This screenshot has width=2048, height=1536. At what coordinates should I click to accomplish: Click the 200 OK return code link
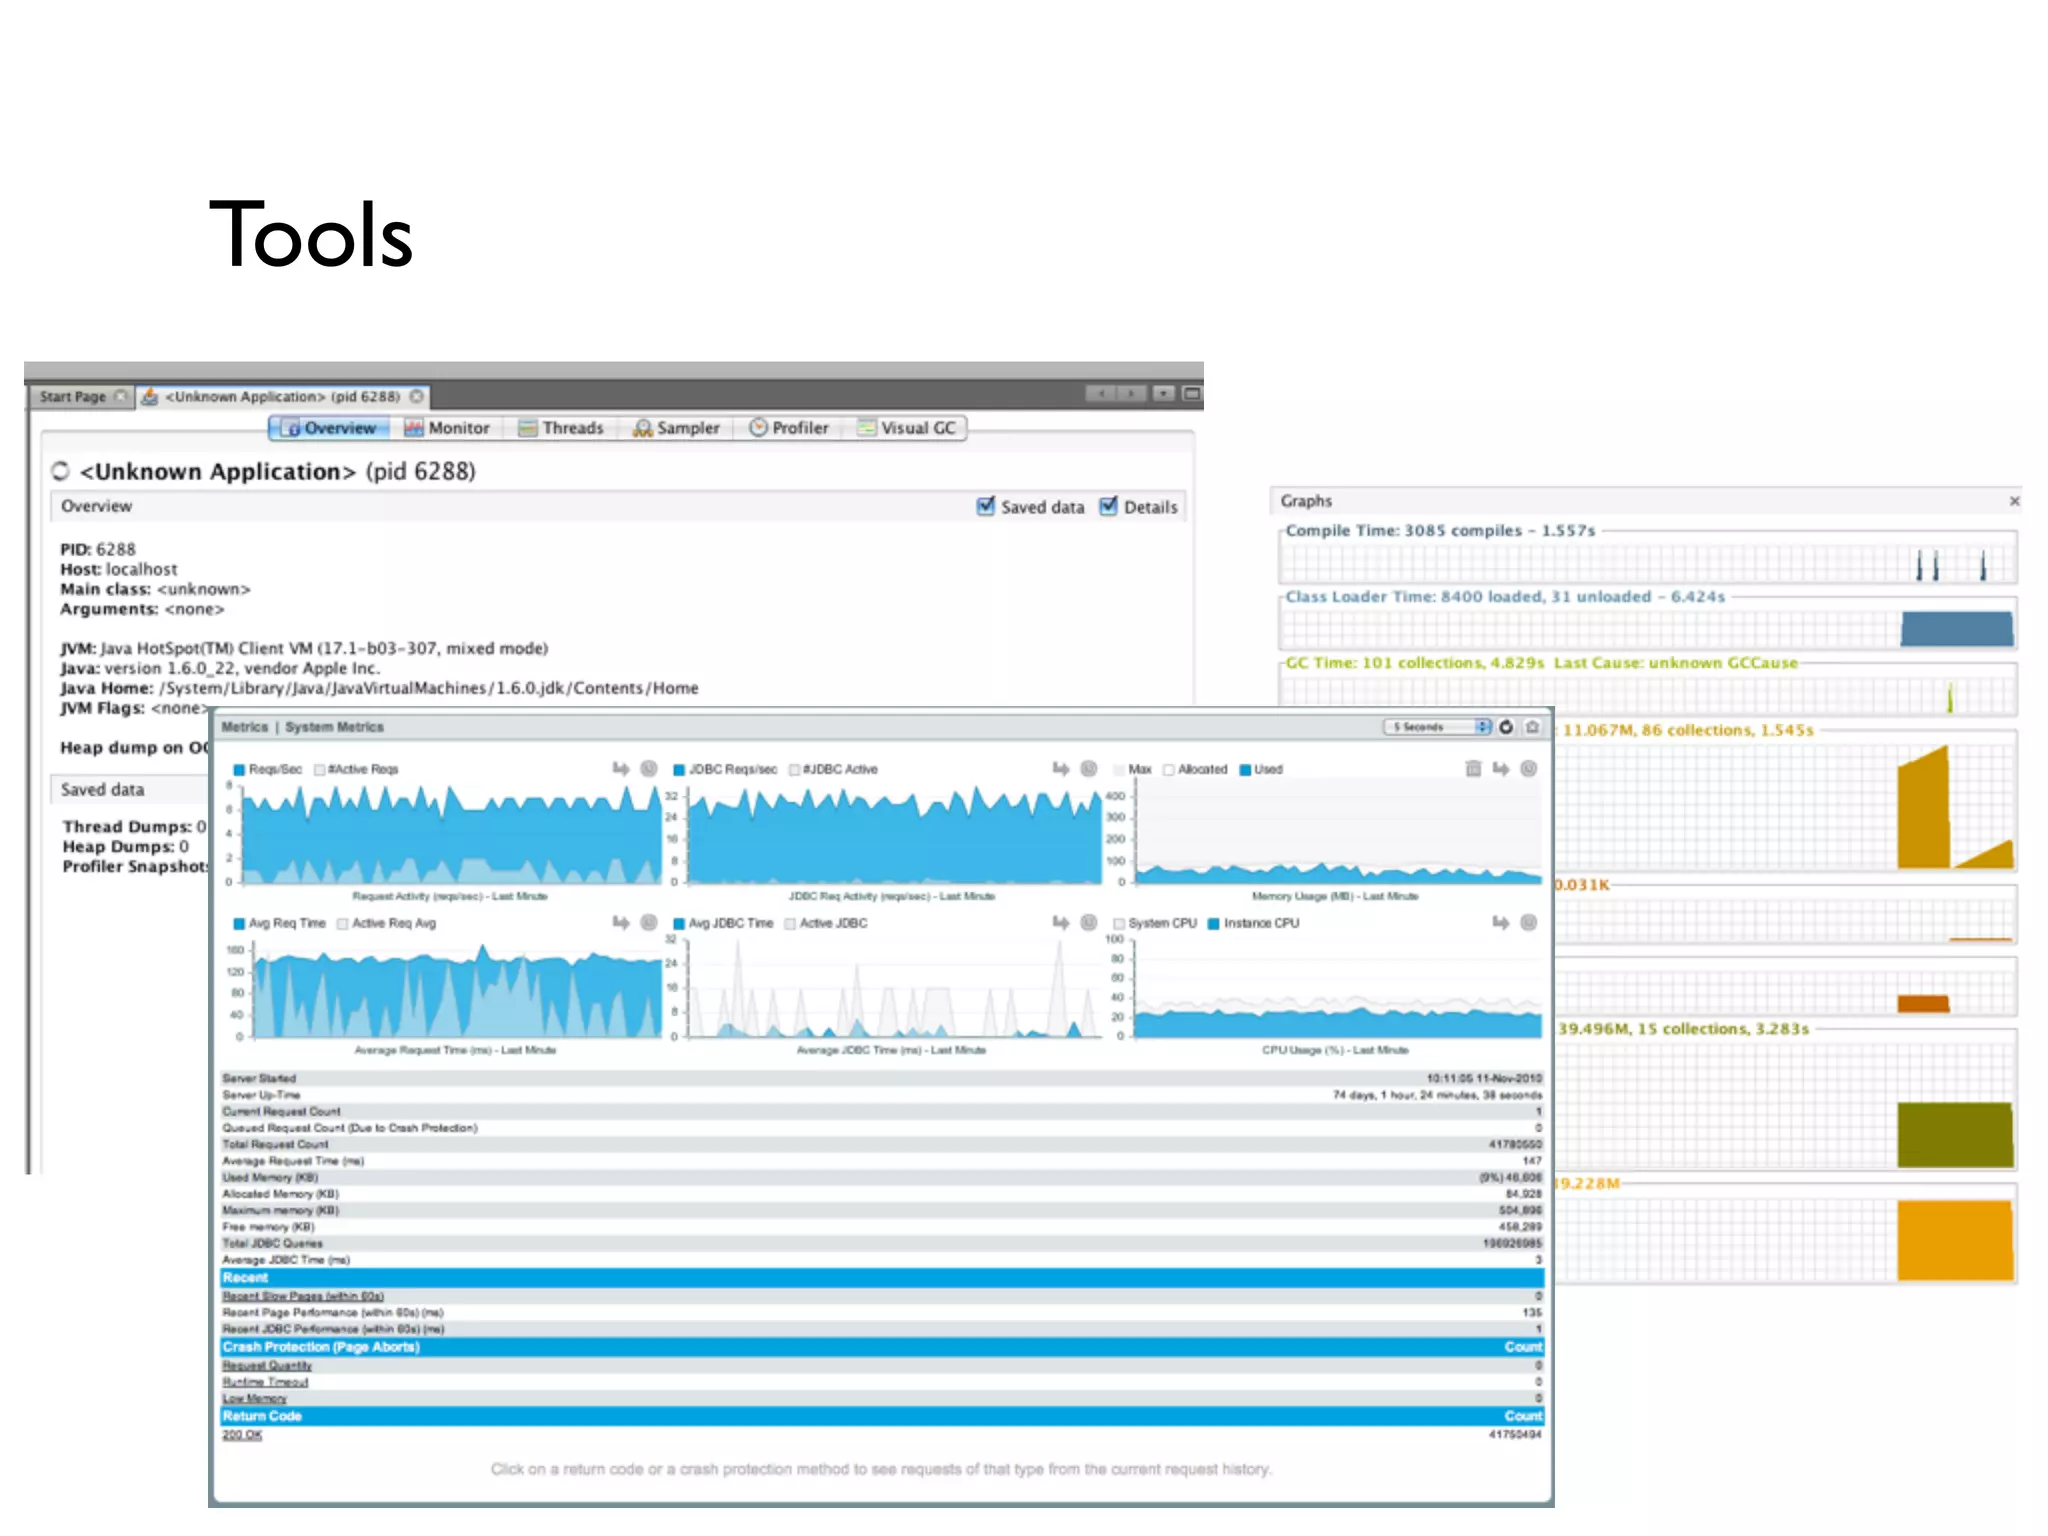pyautogui.click(x=242, y=1434)
